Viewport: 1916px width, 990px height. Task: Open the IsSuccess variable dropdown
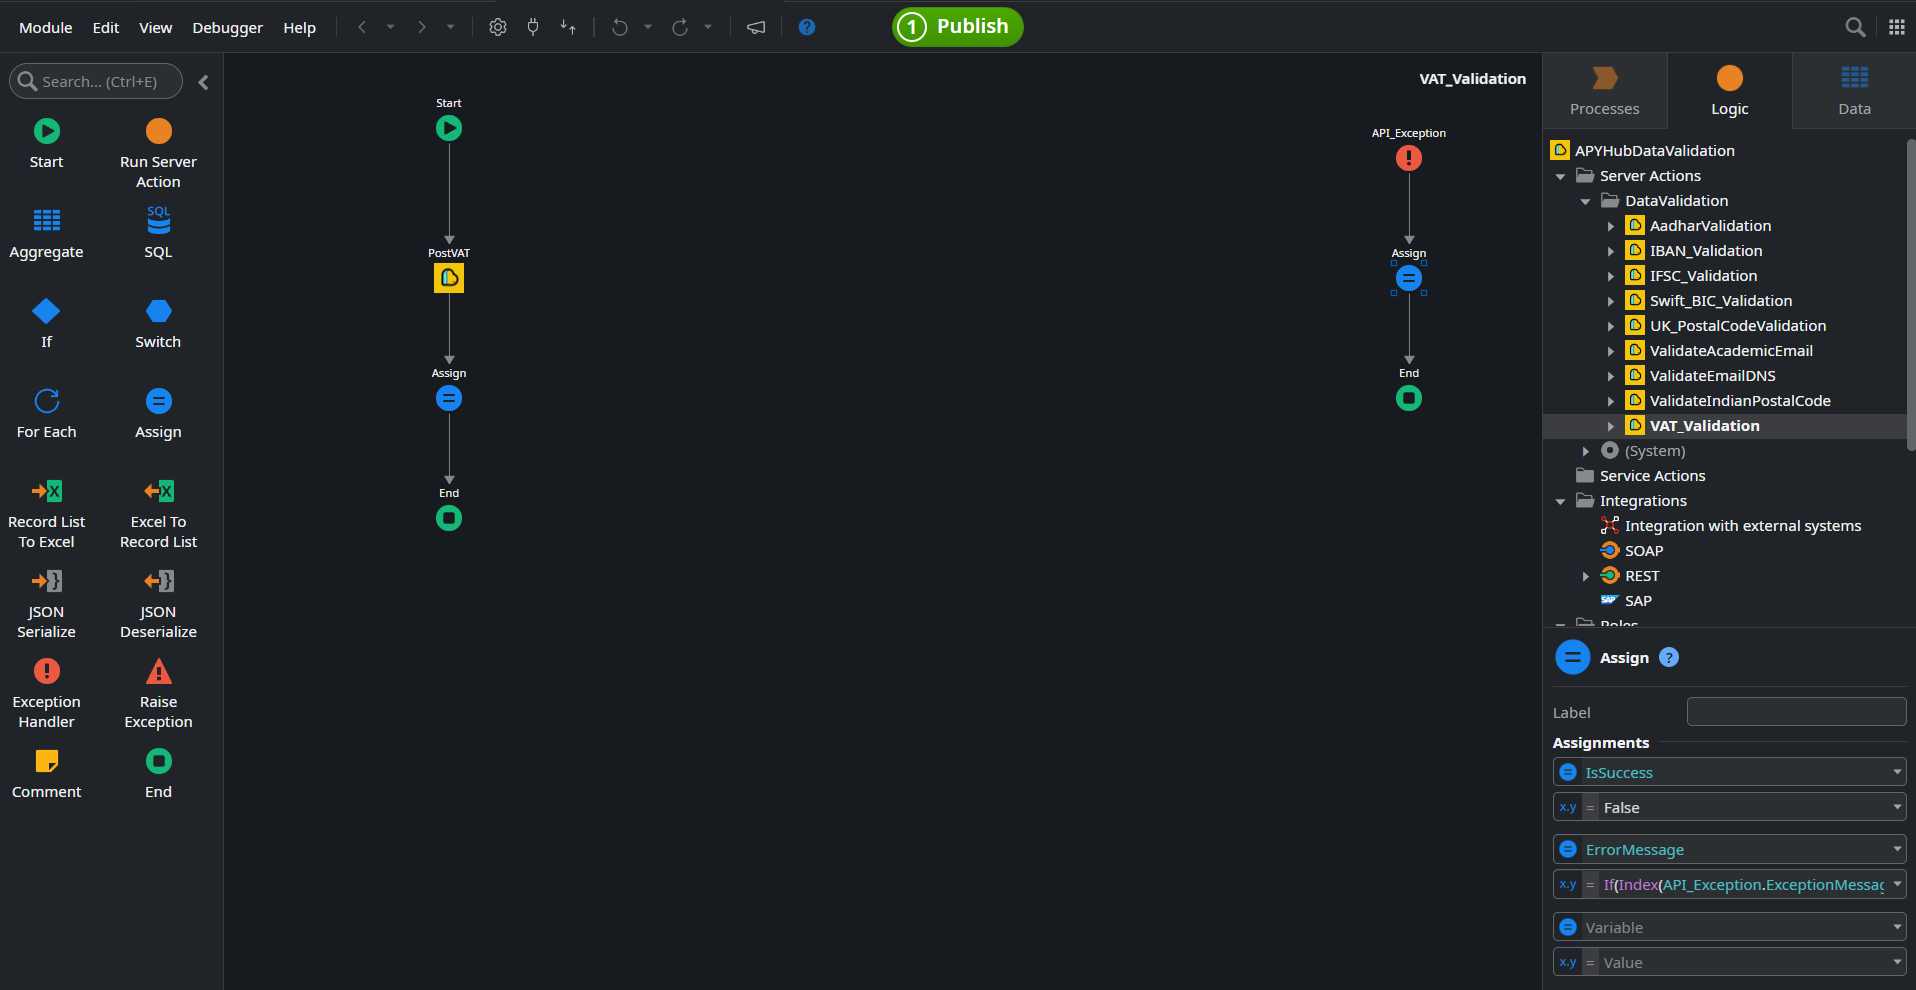[x=1896, y=772]
